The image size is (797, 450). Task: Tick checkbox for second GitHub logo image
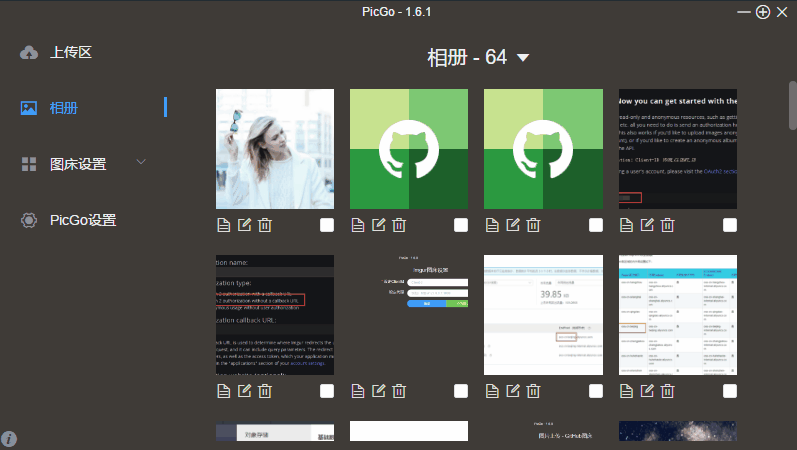click(x=596, y=225)
